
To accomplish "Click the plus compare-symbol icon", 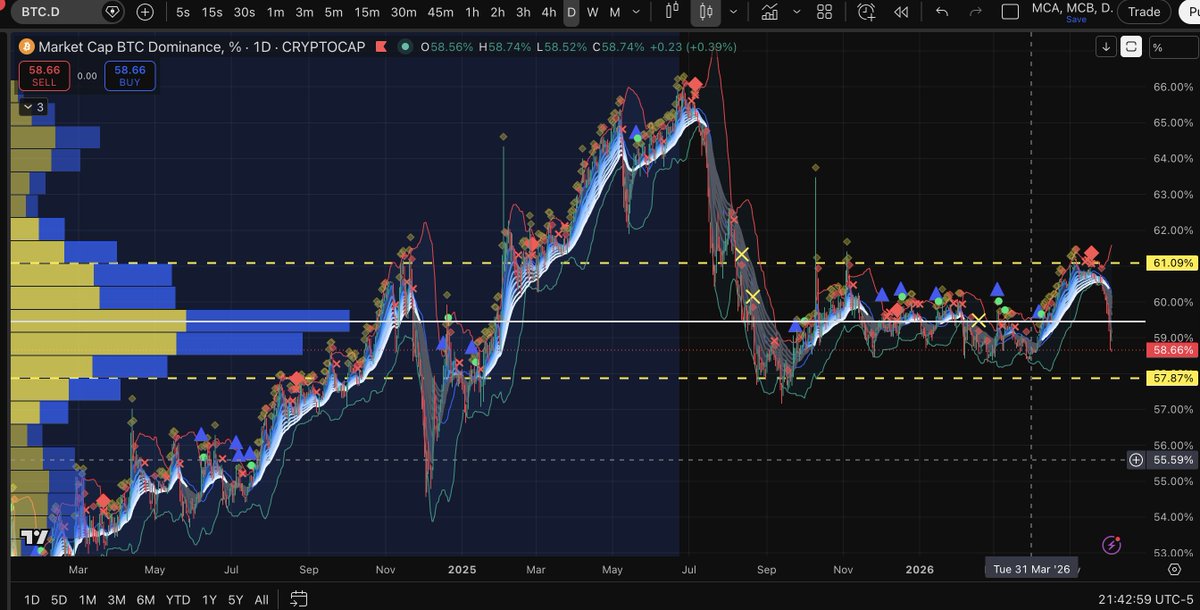I will 145,12.
